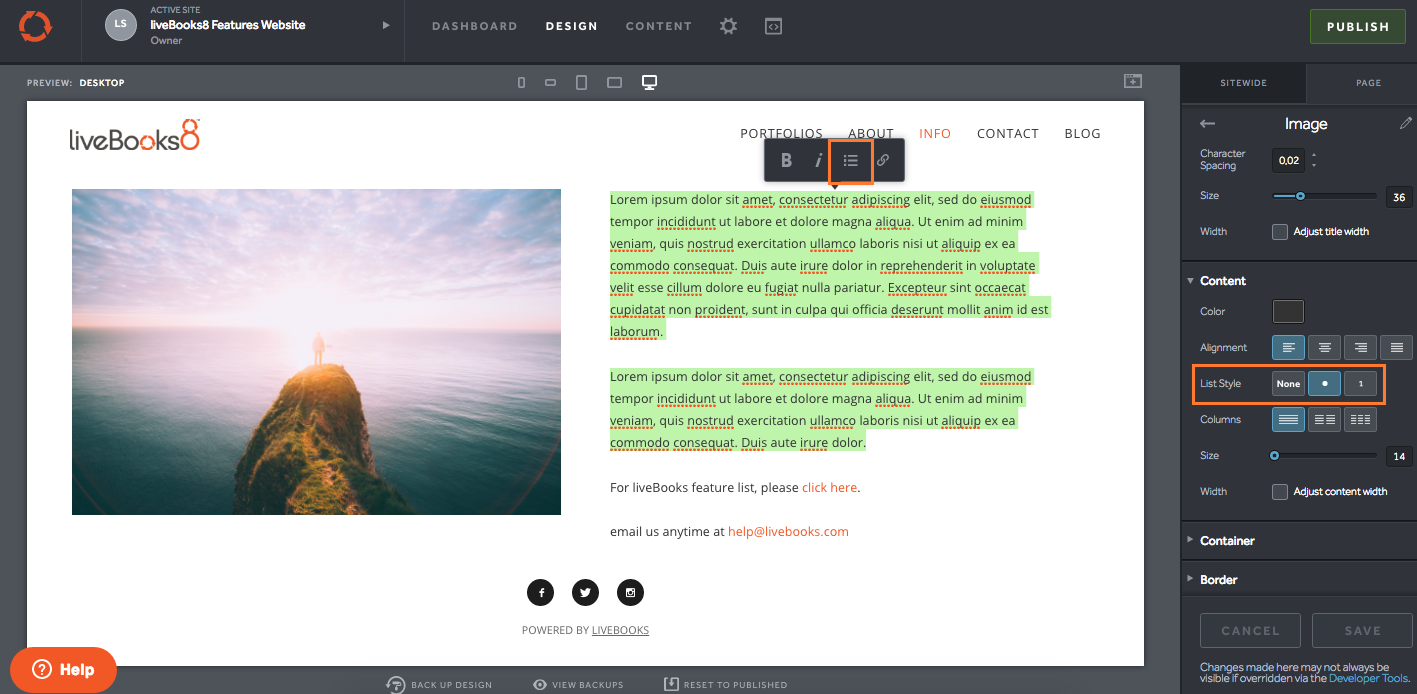Open the site settings gear icon

pos(728,27)
